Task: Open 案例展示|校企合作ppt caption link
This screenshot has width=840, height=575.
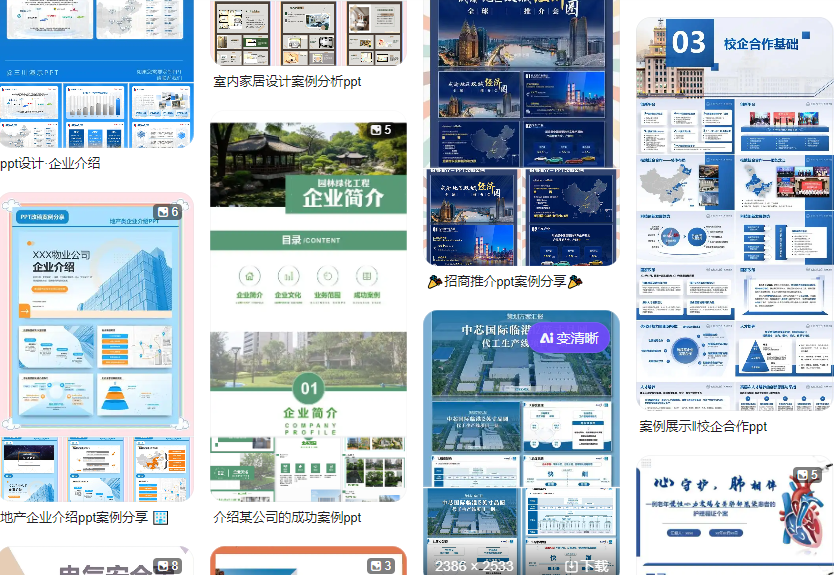Action: (703, 426)
